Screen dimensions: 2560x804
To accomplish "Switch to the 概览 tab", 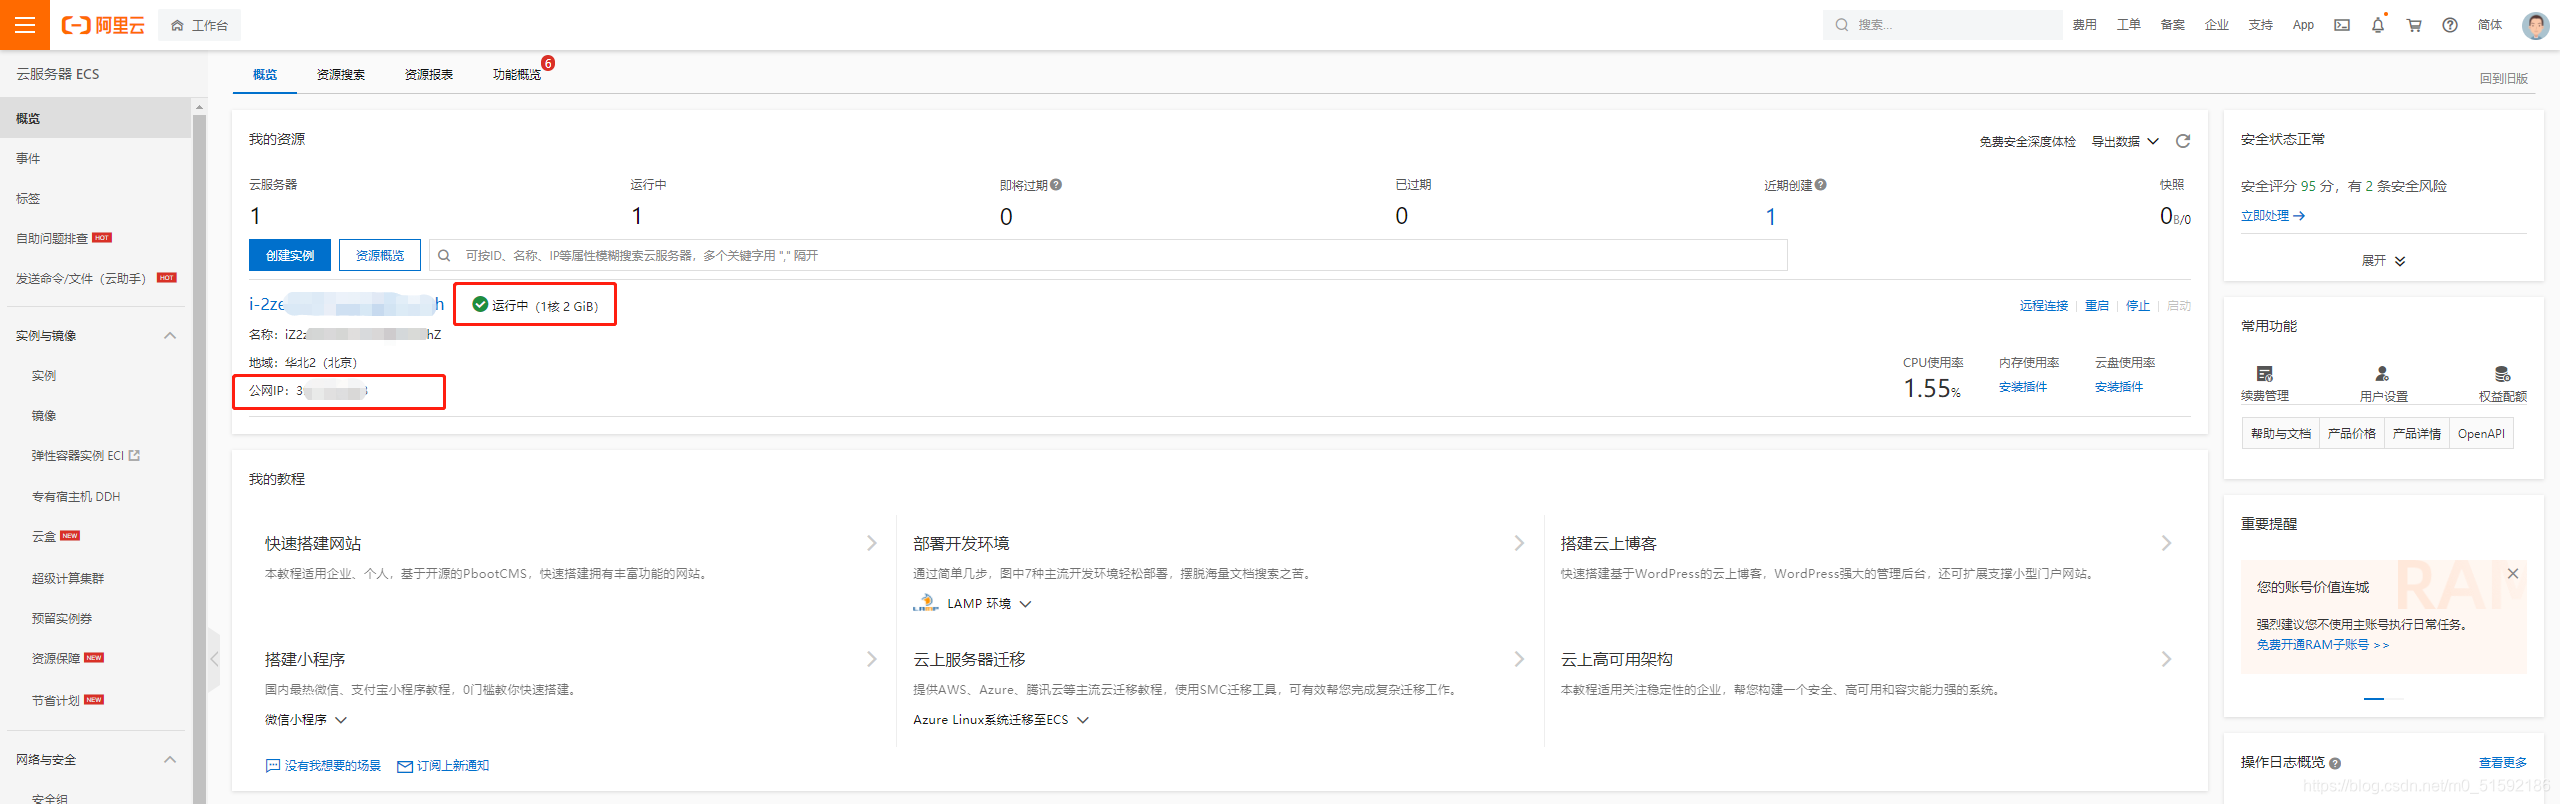I will click(265, 75).
